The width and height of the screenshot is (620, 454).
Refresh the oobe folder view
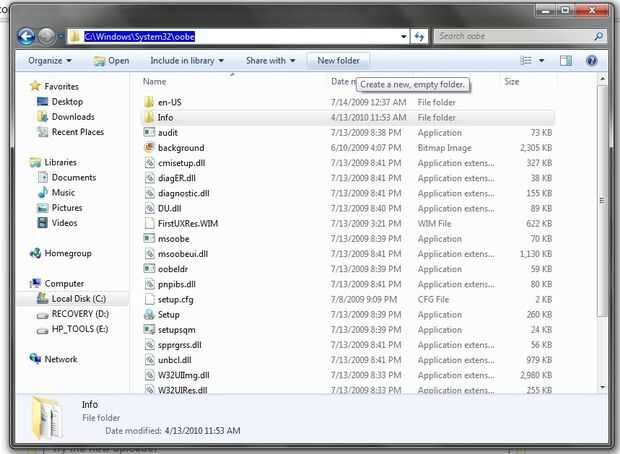[419, 37]
